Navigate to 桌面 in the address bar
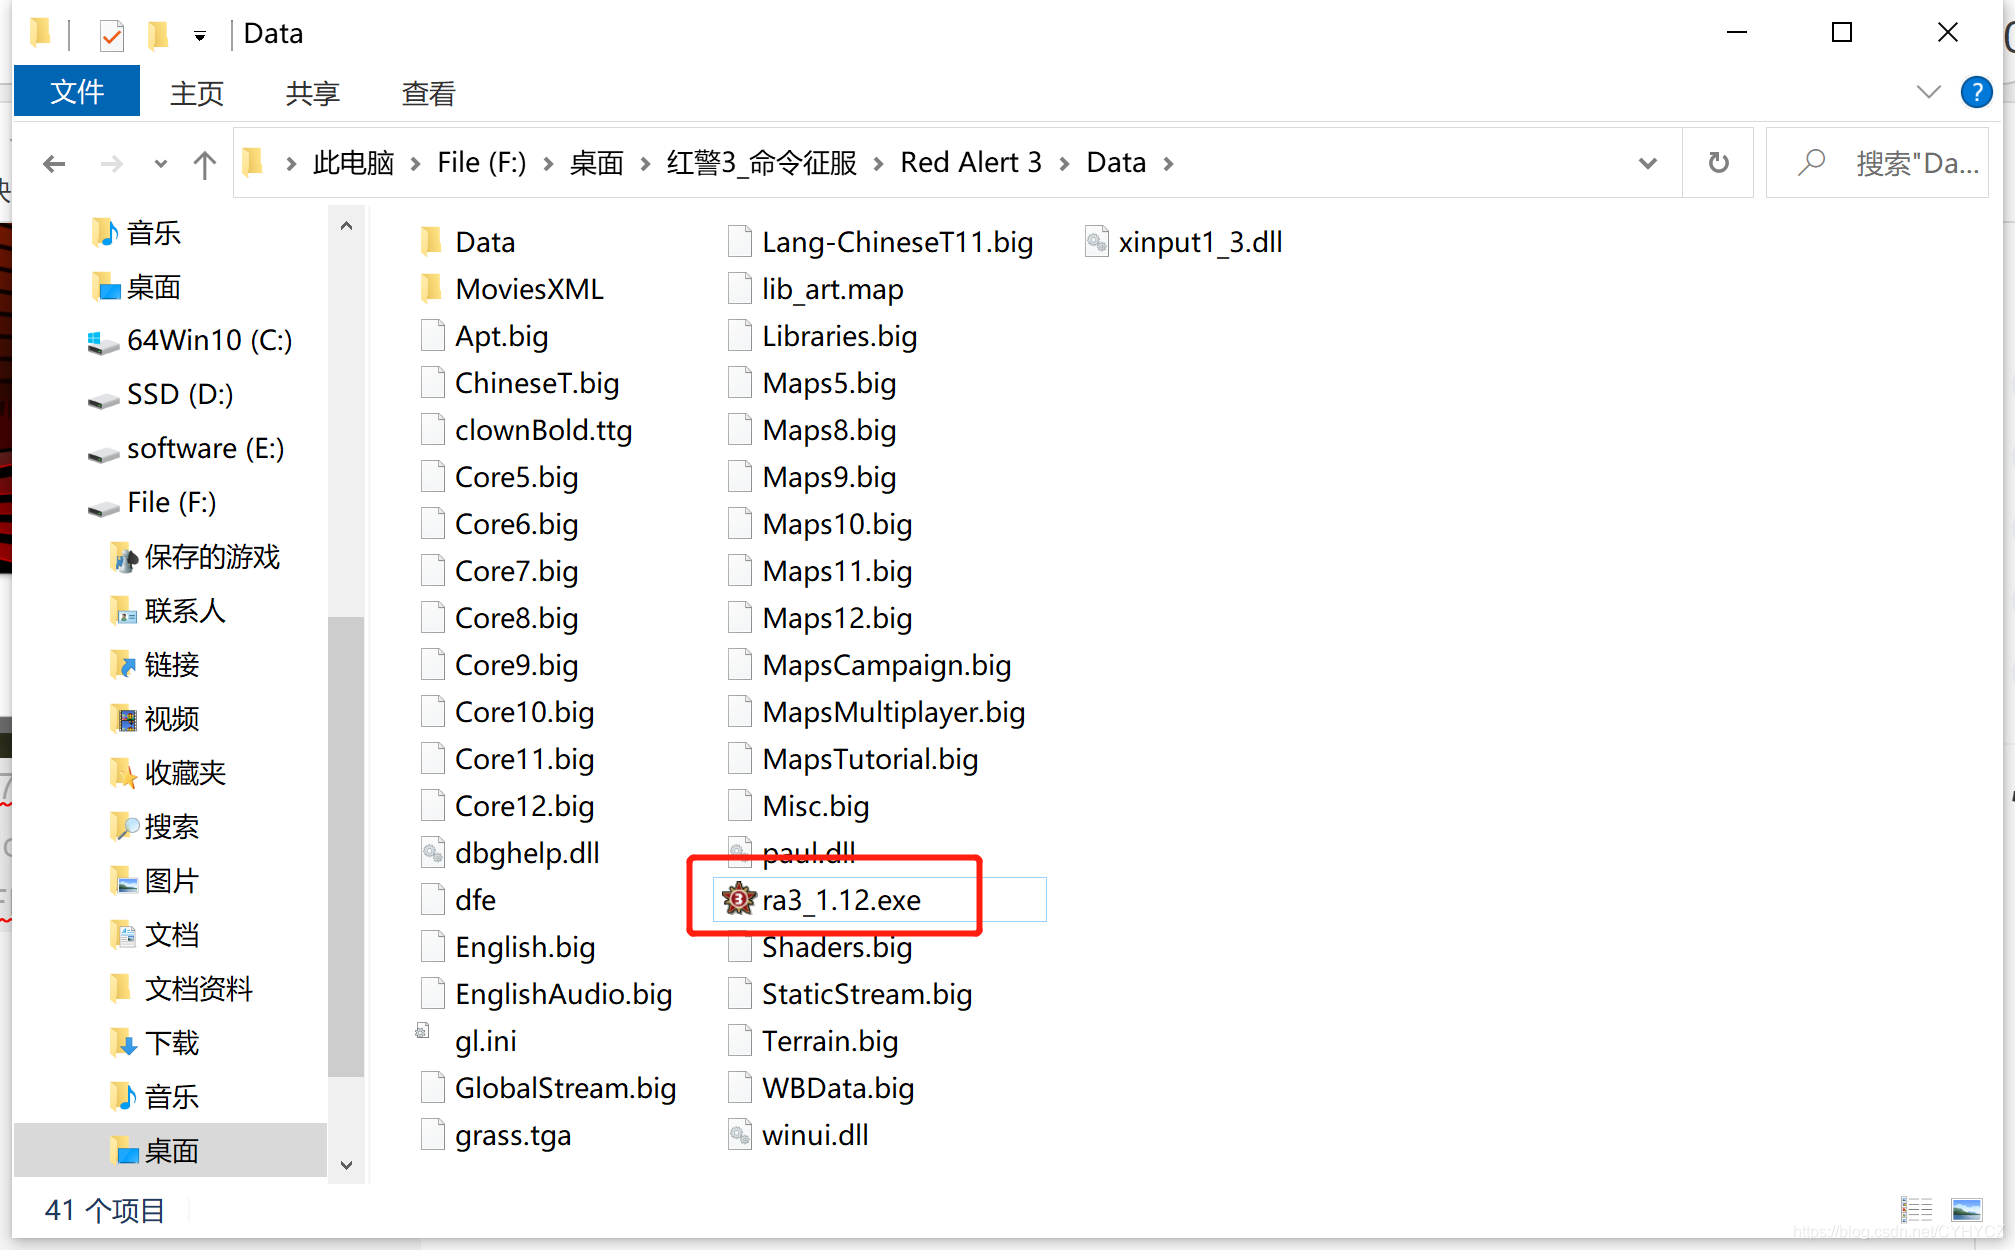 pyautogui.click(x=596, y=163)
